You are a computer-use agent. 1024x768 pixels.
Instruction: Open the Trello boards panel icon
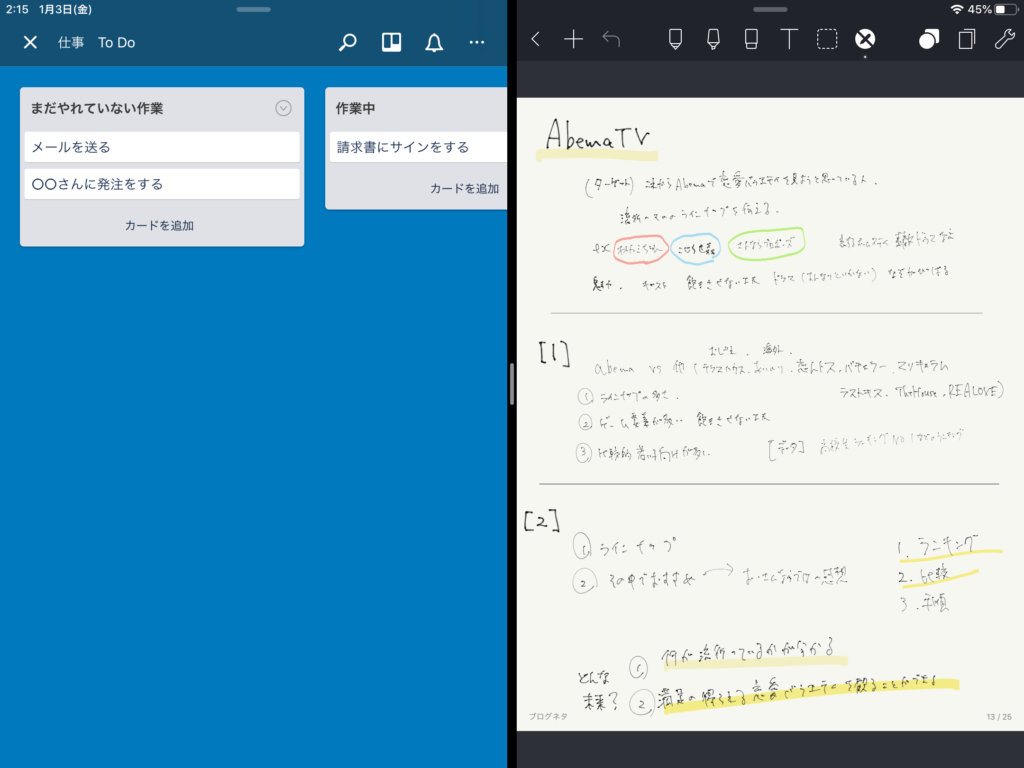tap(391, 42)
